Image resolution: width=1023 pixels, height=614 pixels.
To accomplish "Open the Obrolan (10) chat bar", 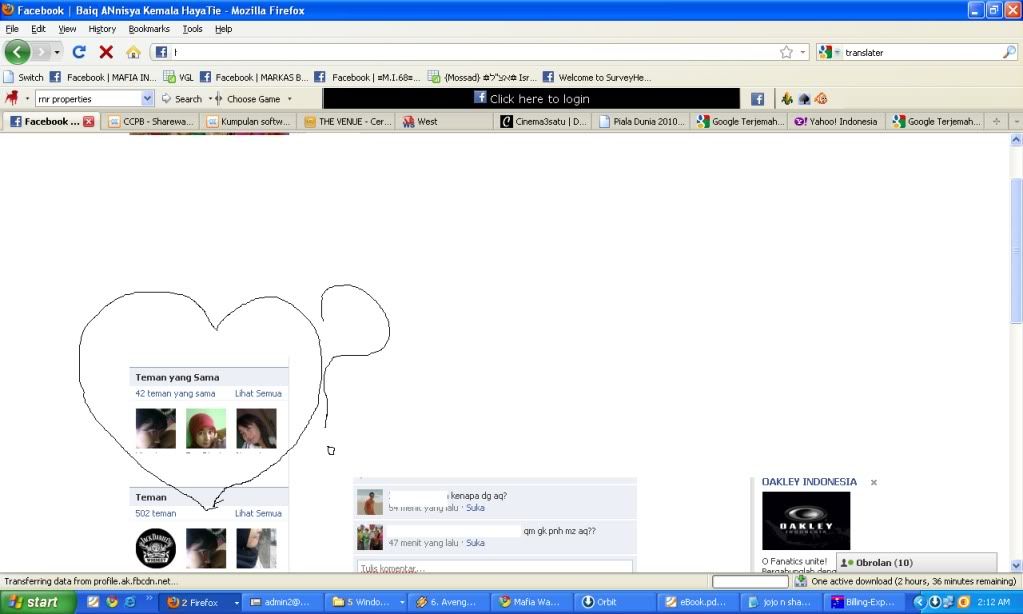I will pos(916,562).
